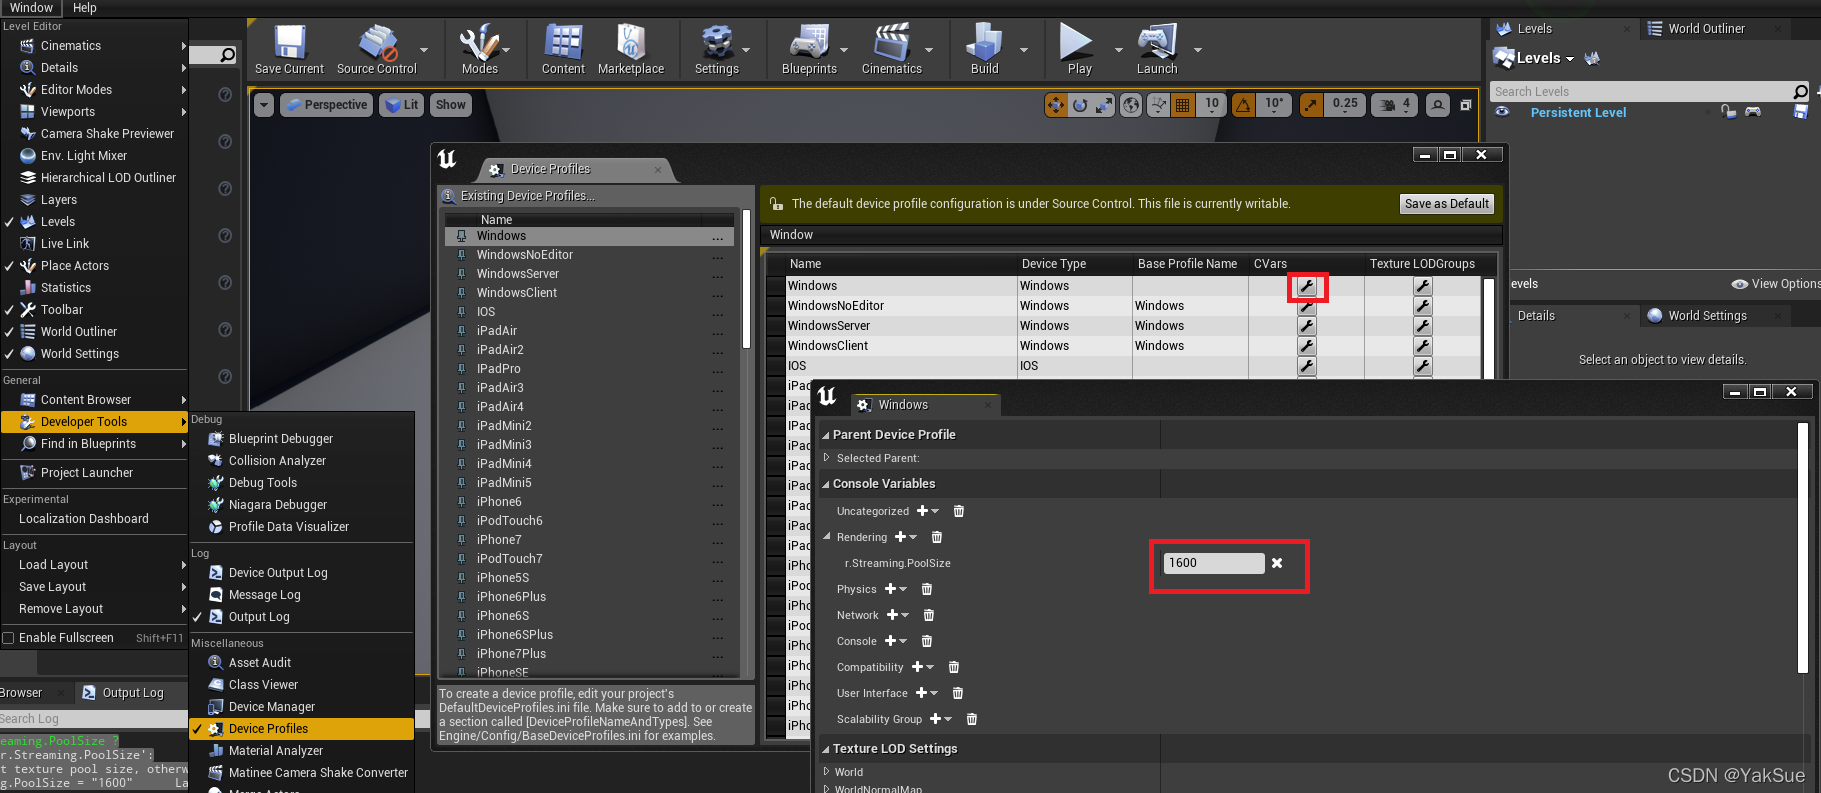The height and width of the screenshot is (793, 1821).
Task: Switch to the World Settings tab
Action: point(1709,316)
